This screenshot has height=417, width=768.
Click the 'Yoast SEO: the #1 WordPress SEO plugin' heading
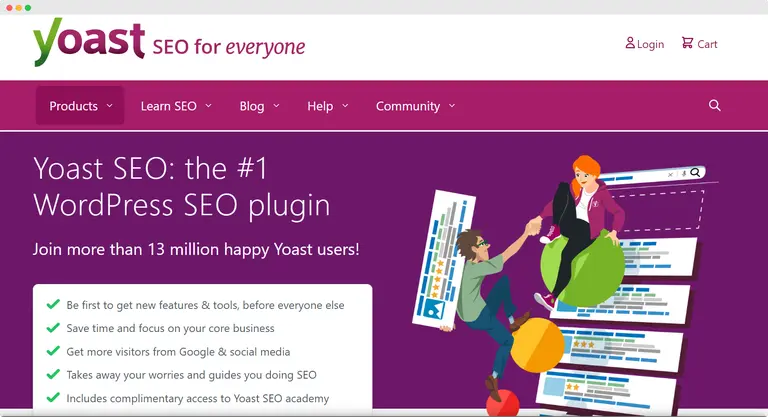coord(182,187)
